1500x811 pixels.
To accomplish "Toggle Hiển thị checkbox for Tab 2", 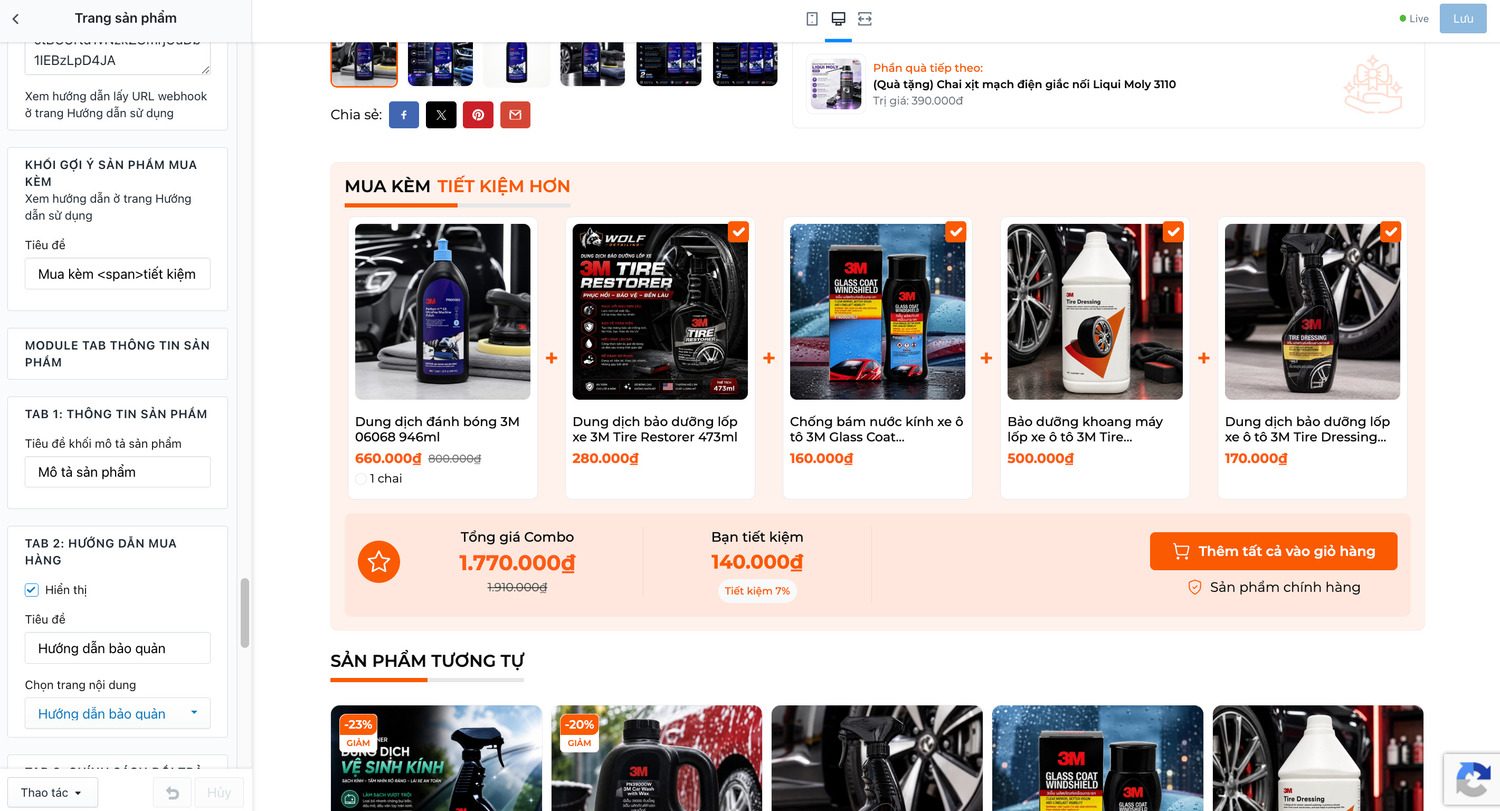I will (x=32, y=590).
